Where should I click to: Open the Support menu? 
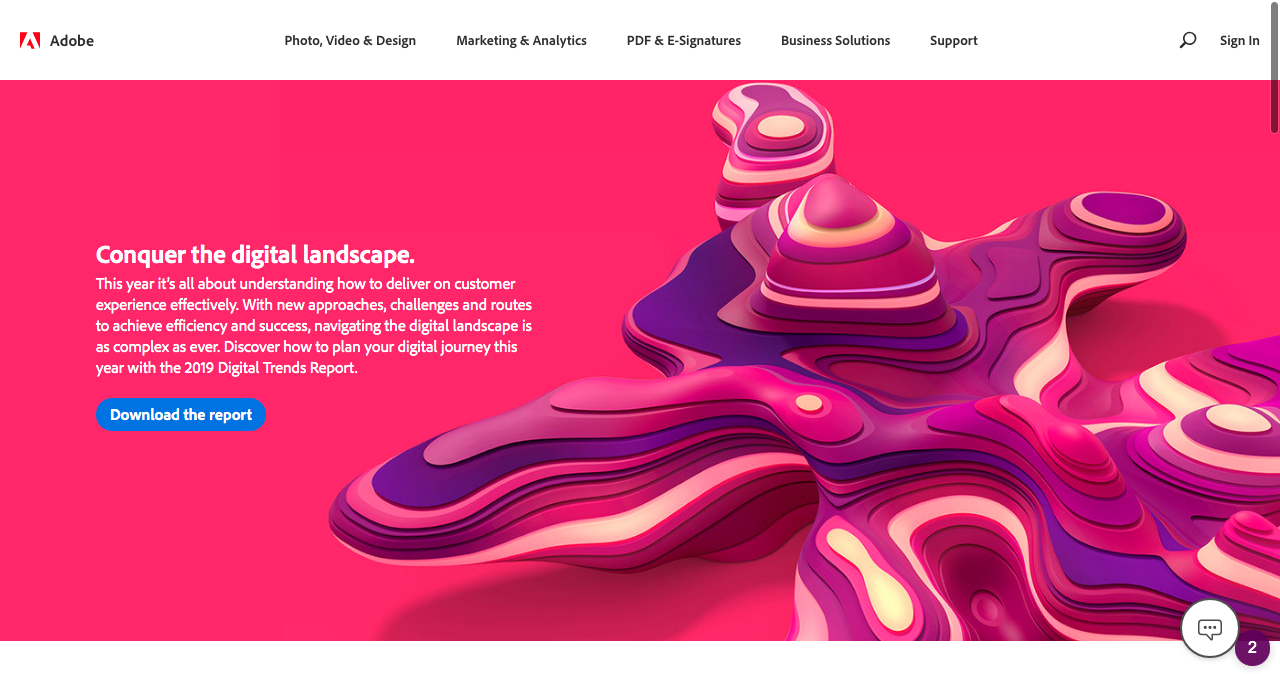click(954, 41)
